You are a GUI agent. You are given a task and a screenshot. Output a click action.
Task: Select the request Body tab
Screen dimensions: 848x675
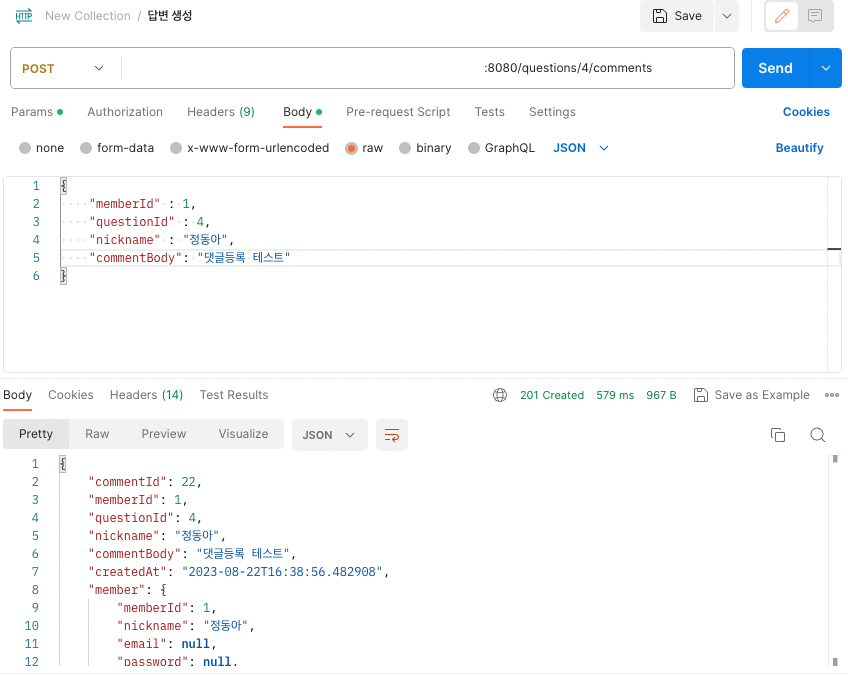click(x=302, y=112)
